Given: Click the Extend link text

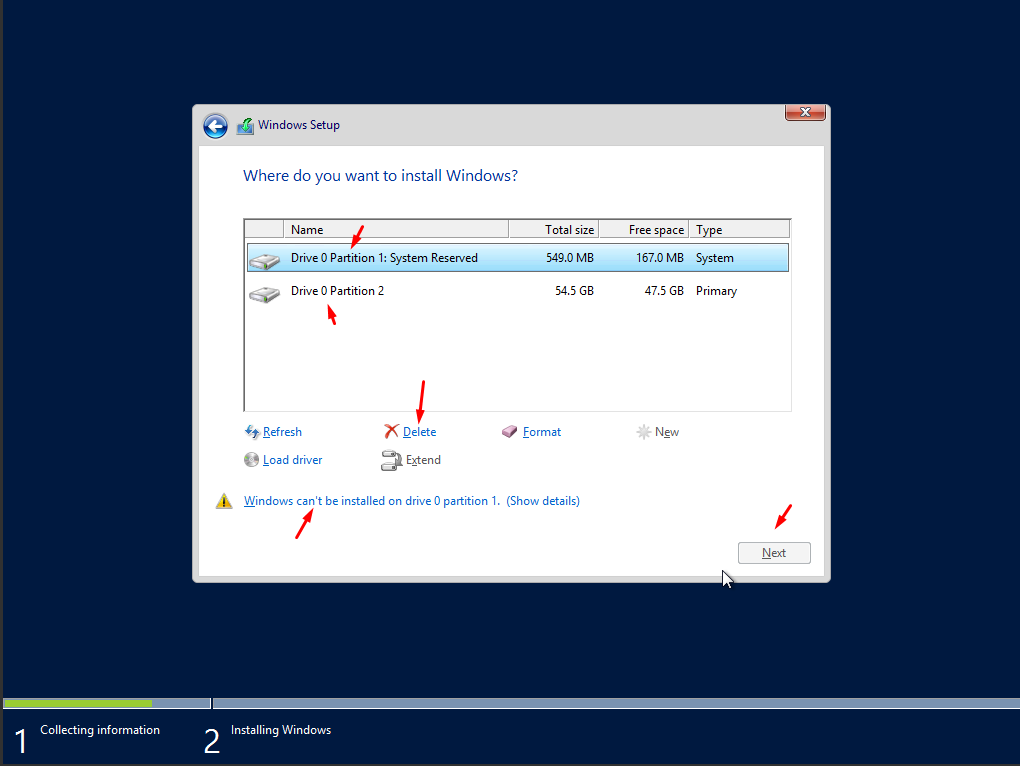Looking at the screenshot, I should click(423, 460).
